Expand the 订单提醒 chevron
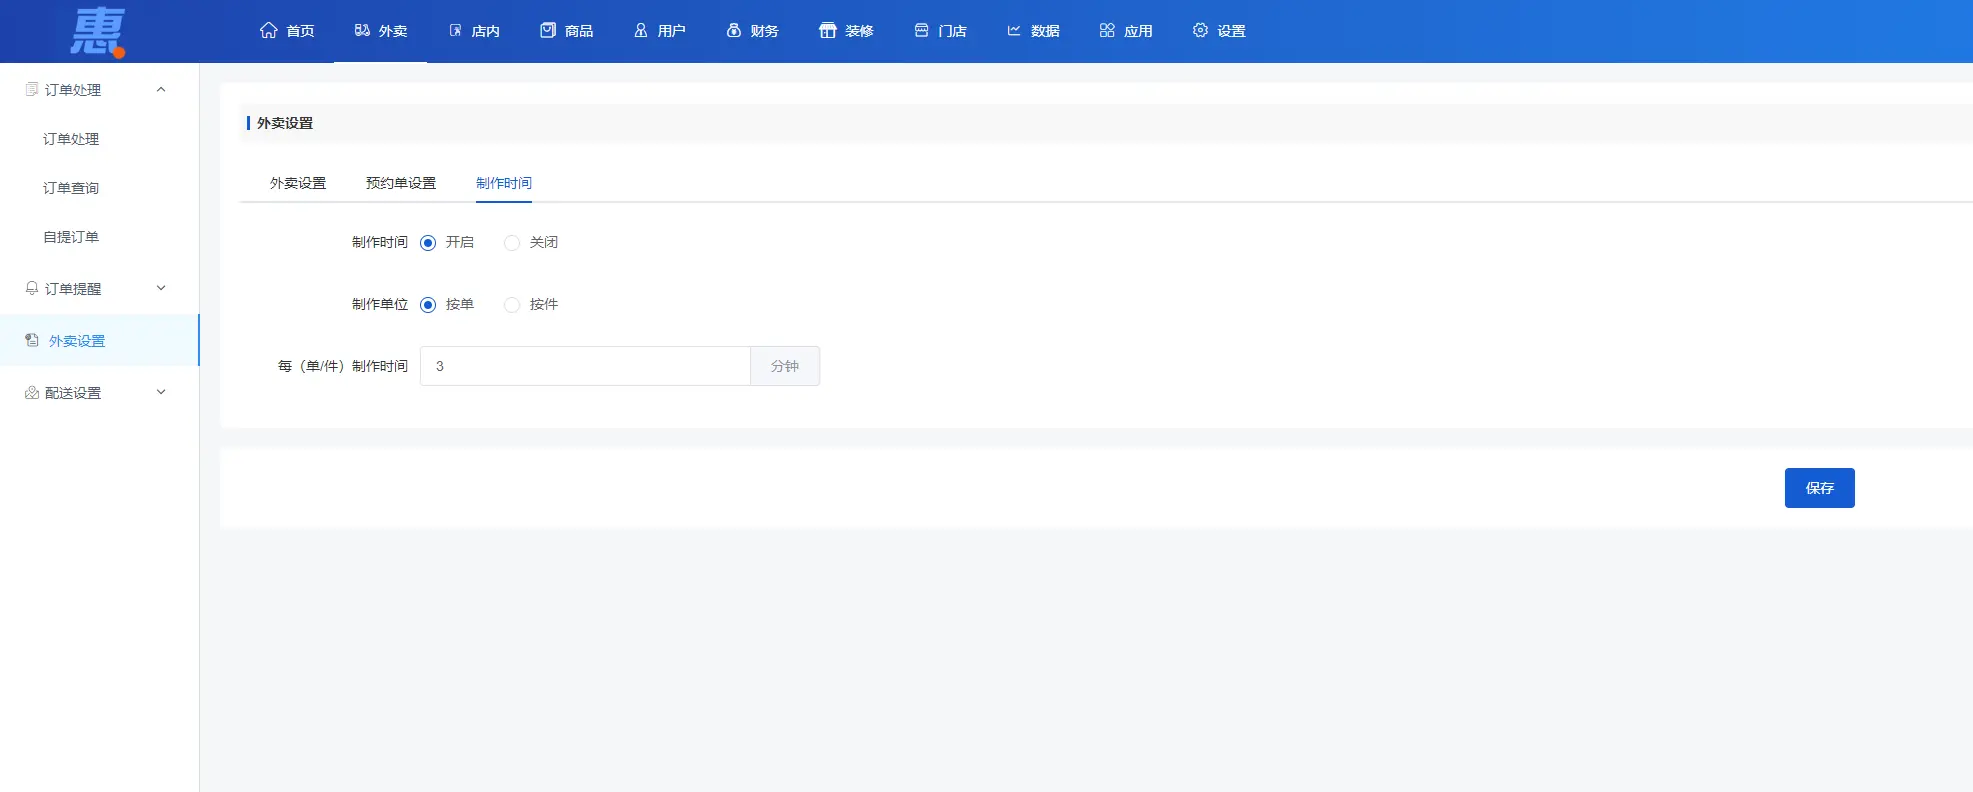This screenshot has width=1973, height=792. coord(161,288)
